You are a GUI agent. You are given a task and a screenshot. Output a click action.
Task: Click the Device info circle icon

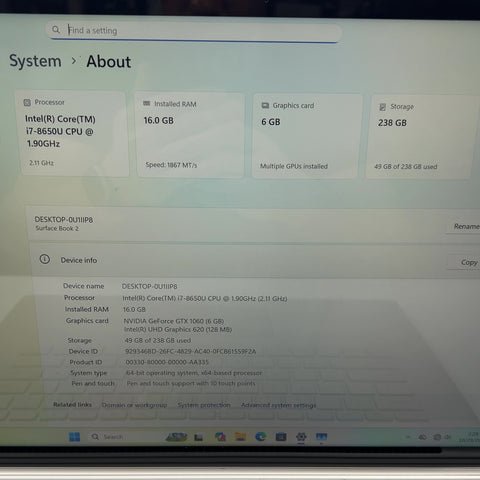pos(45,259)
